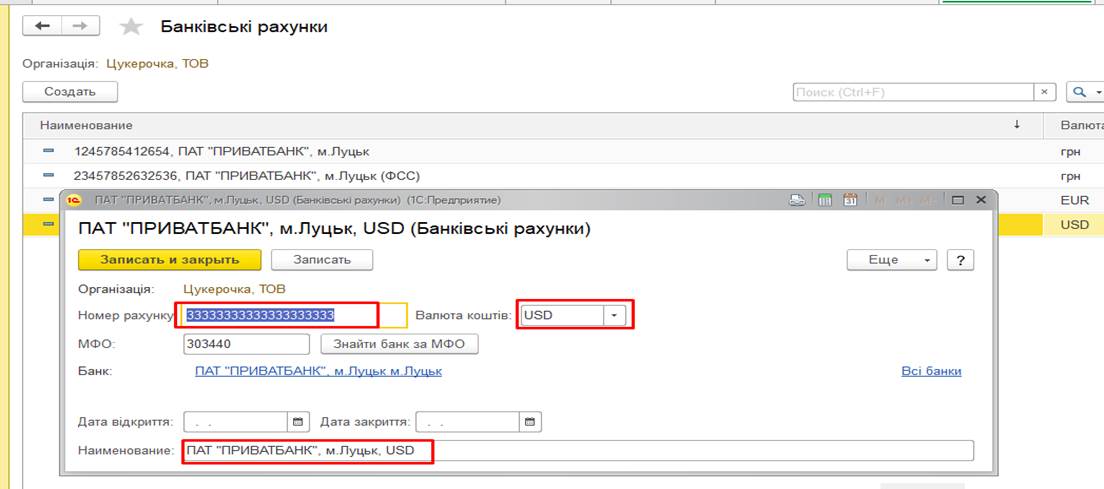1104x489 pixels.
Task: Open the Всі банки link
Action: [x=931, y=371]
